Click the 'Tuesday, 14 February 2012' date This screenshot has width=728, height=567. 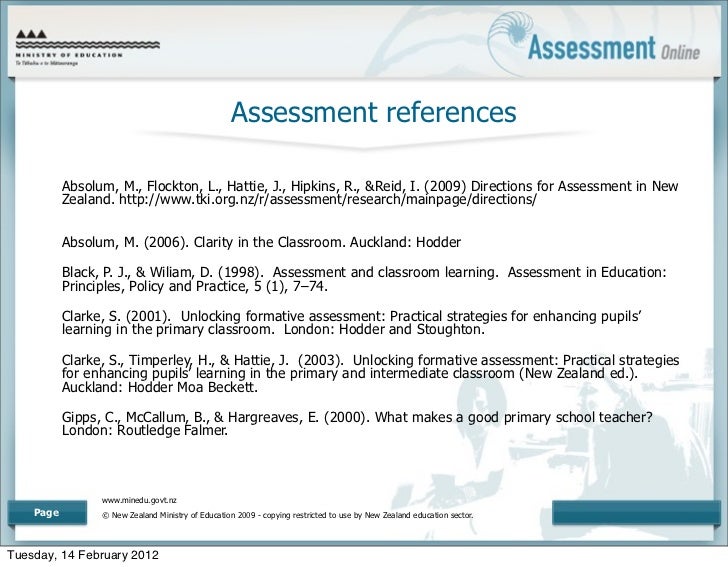pos(83,555)
